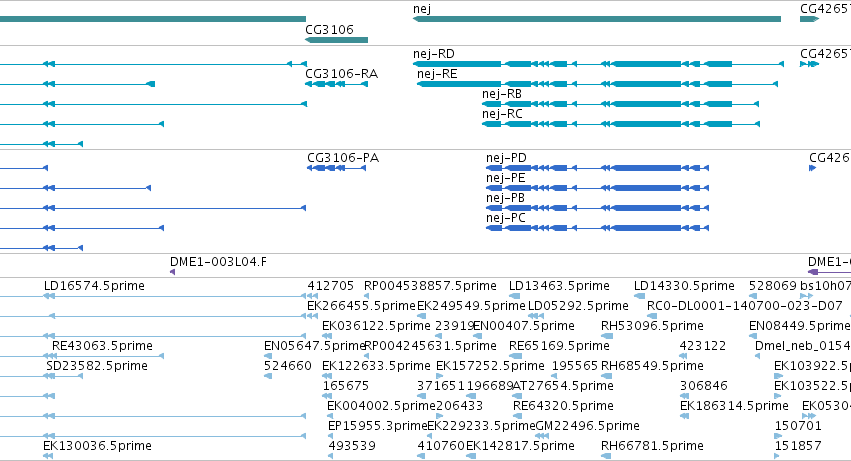Open the nej-PB coding sequence label
Screen dimensions: 851x461
[506, 198]
